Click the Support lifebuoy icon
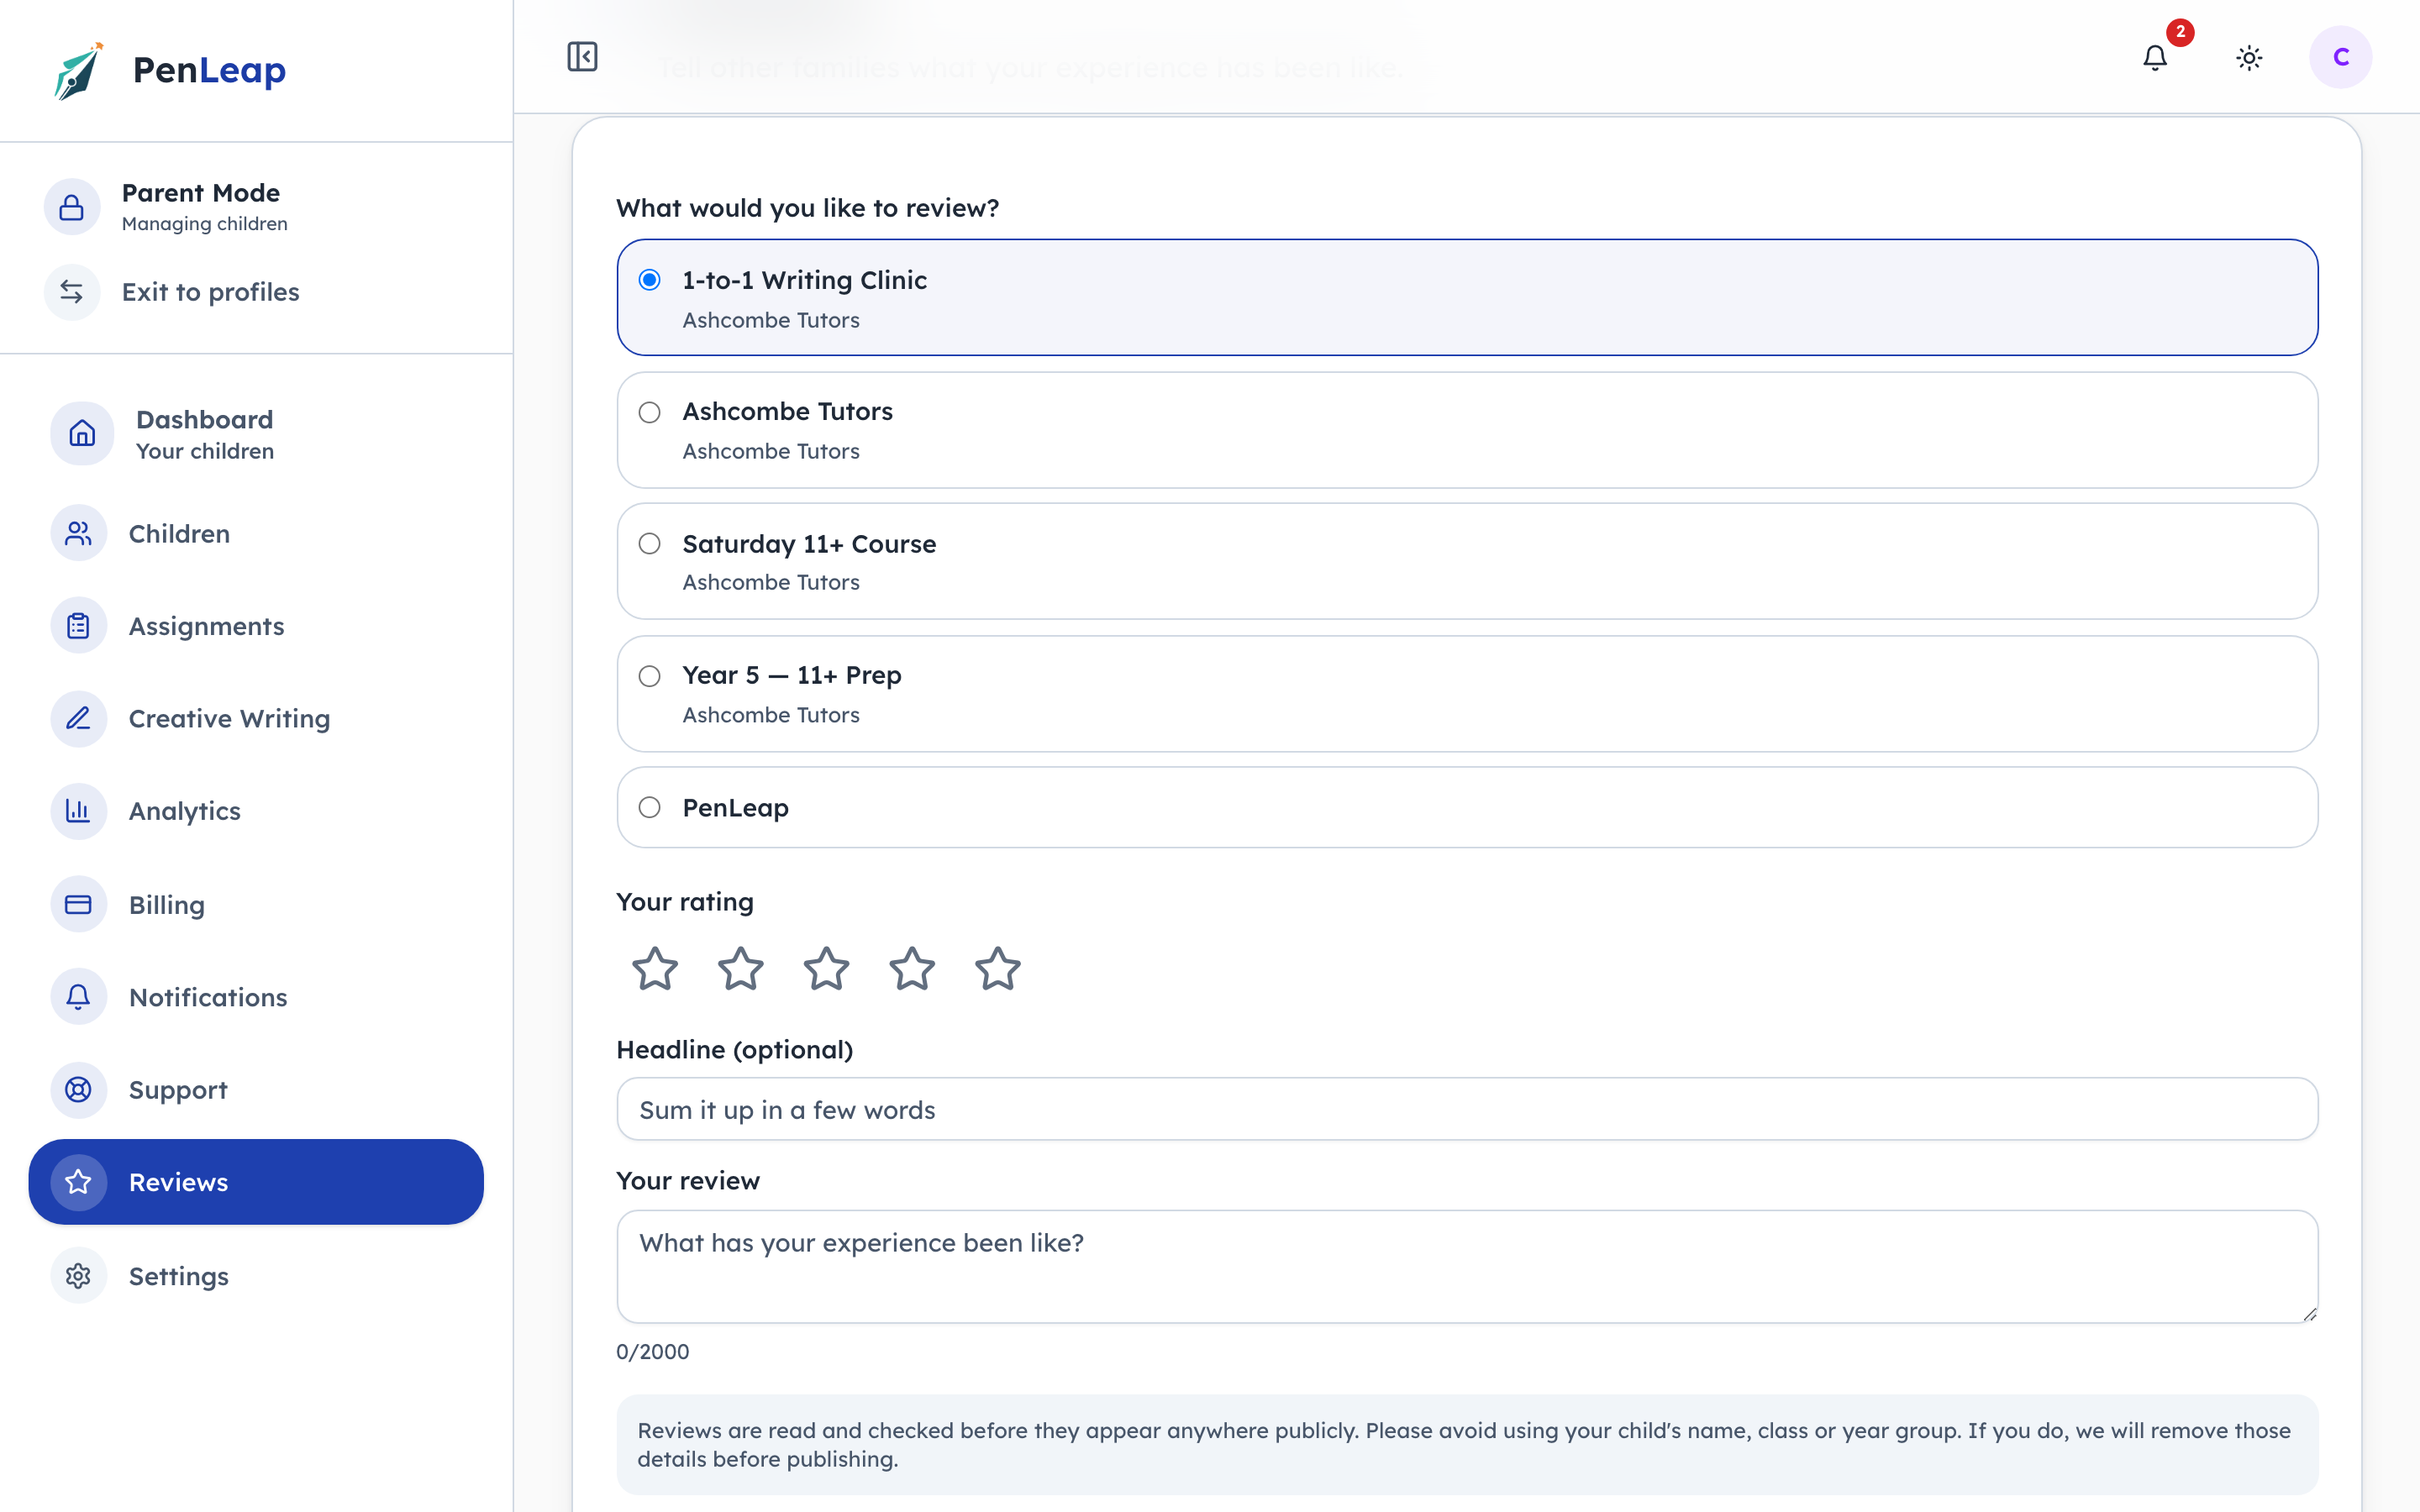 [x=78, y=1089]
